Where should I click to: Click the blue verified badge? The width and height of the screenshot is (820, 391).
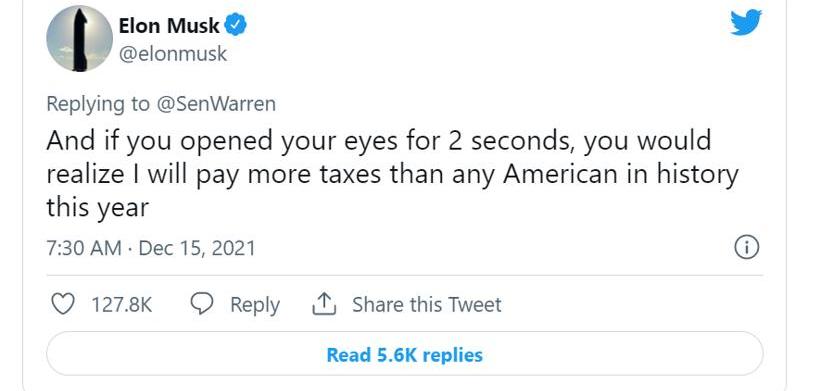235,25
